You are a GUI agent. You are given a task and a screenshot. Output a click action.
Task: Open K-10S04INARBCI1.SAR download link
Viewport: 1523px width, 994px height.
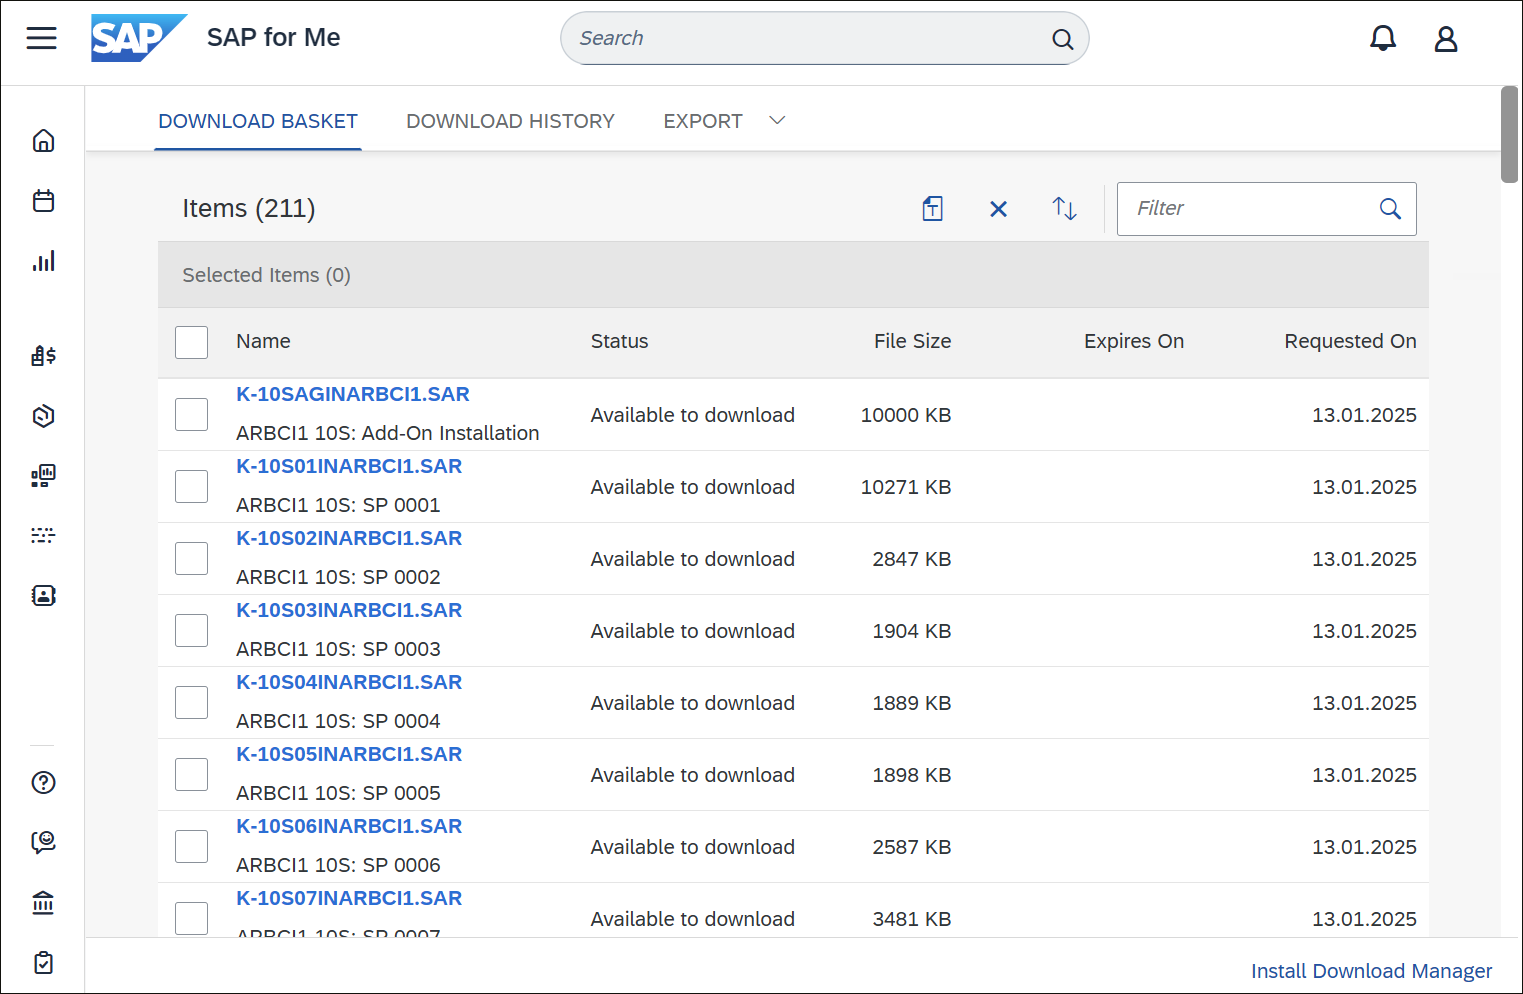[349, 682]
